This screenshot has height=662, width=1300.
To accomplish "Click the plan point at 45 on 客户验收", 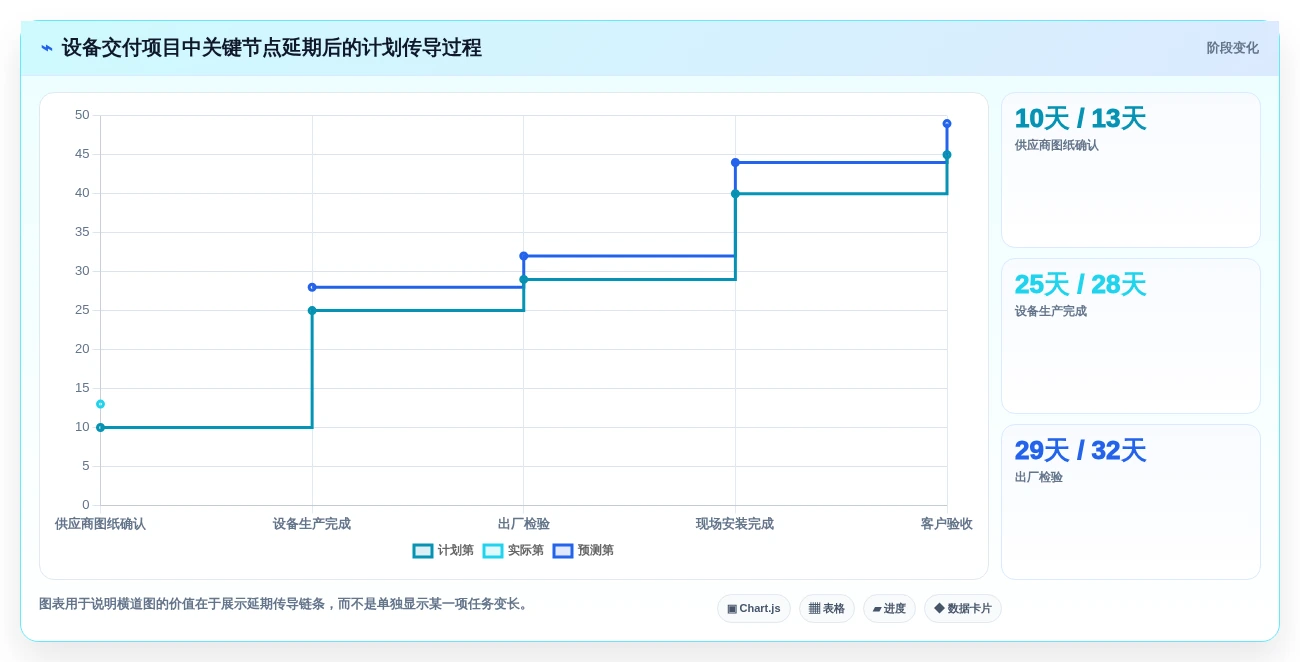I will (x=947, y=155).
